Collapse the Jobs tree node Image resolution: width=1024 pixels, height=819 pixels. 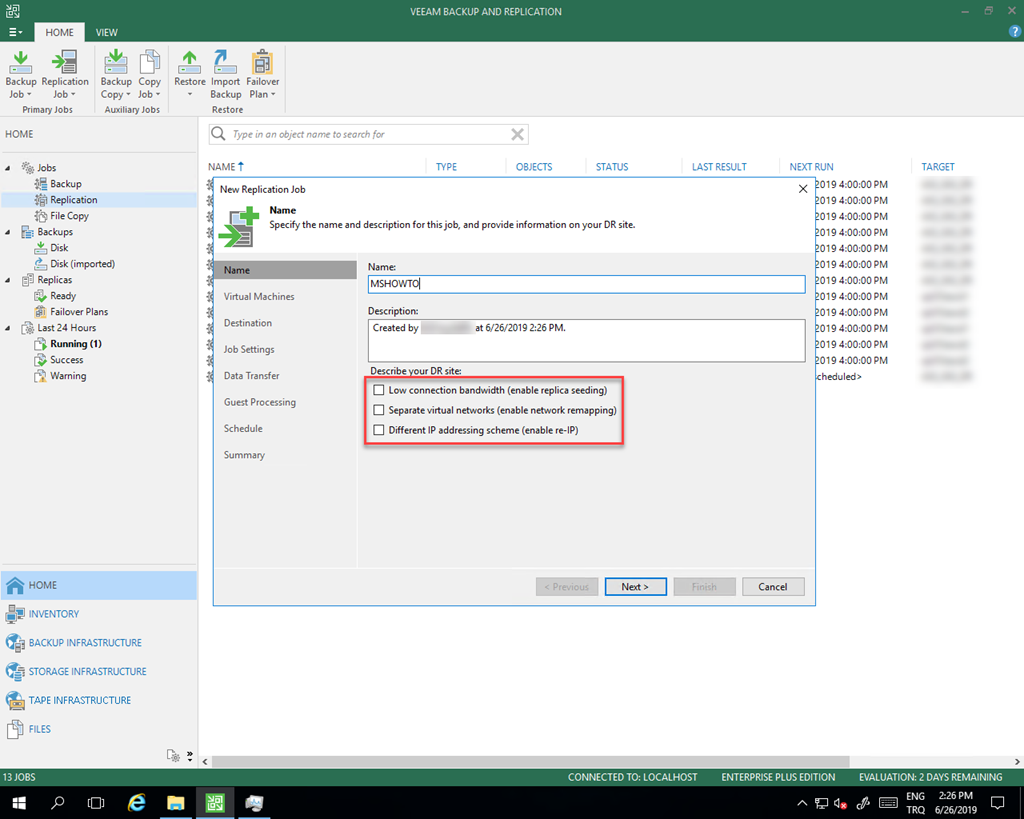[8, 168]
